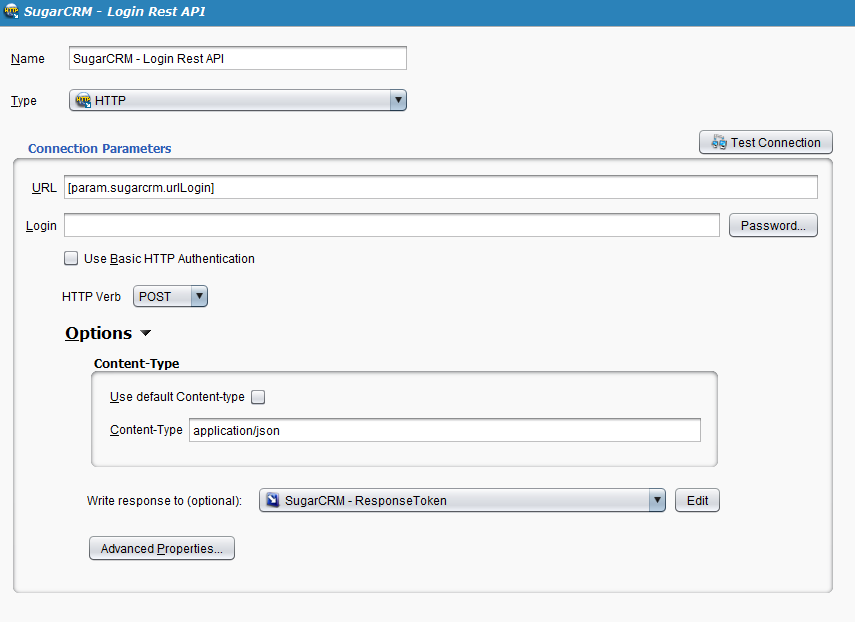
Task: Click the arrow icon on Write response dropdown
Action: pos(657,500)
